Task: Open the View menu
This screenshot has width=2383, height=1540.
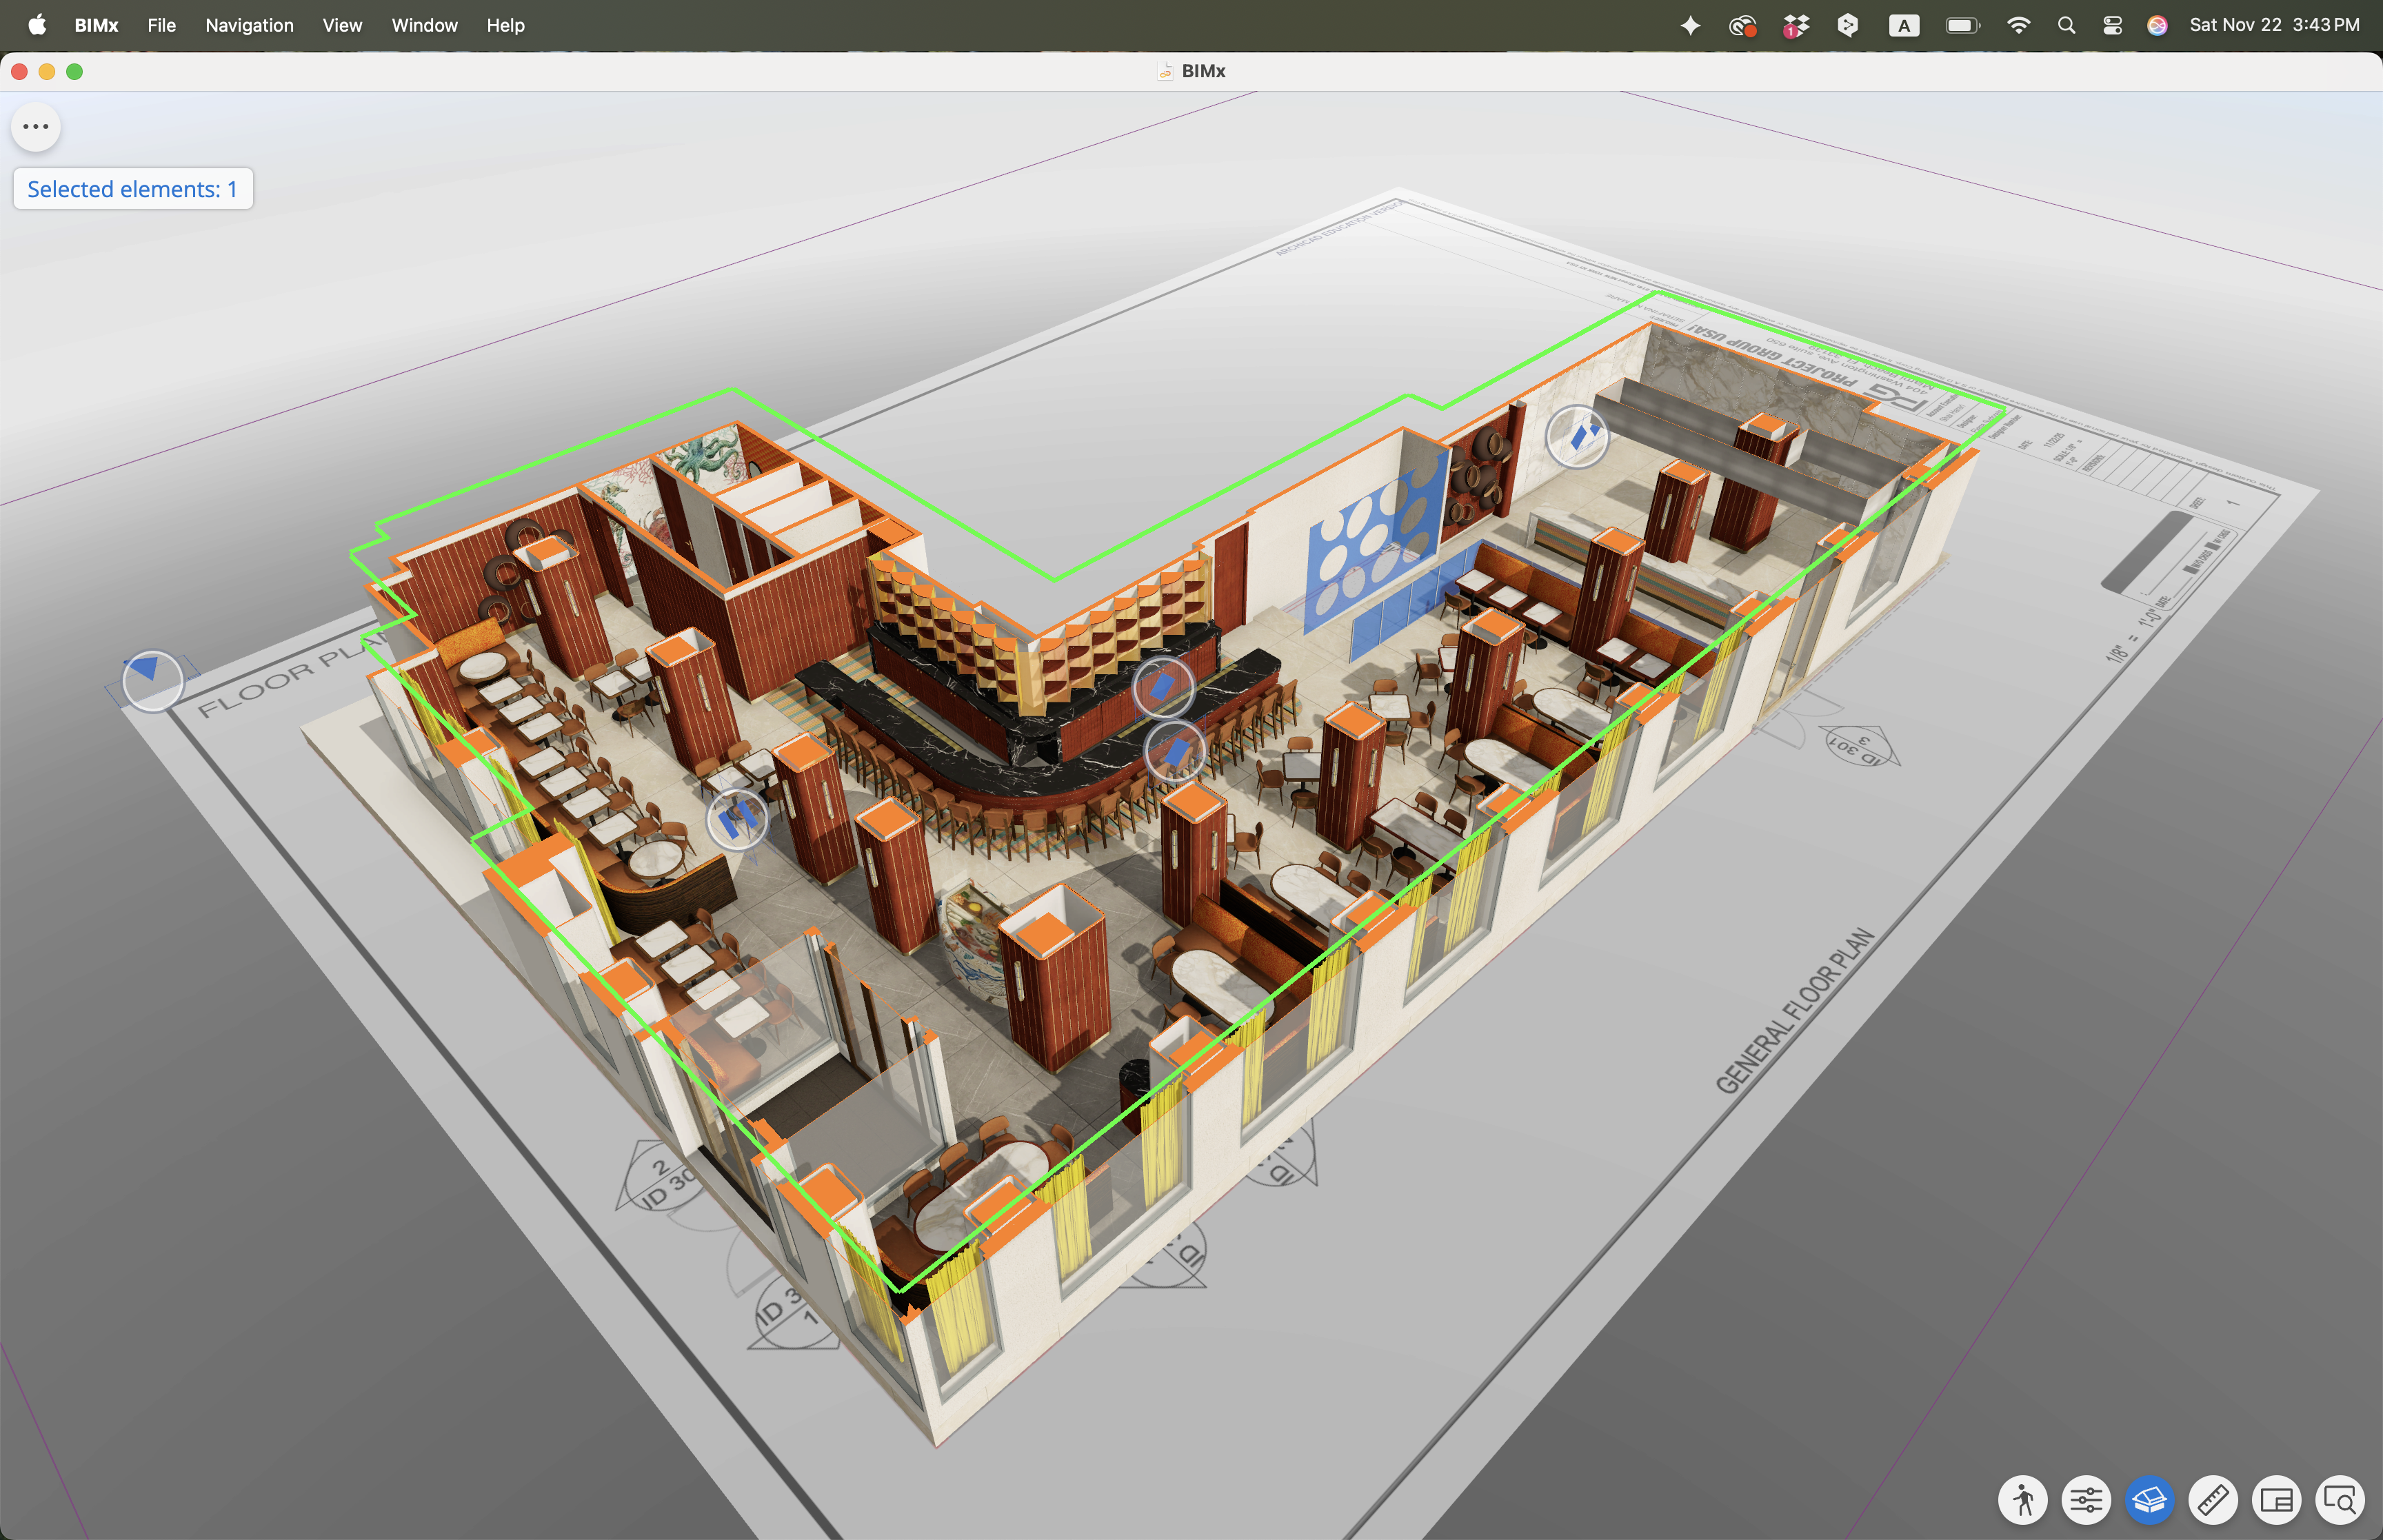Action: pos(342,25)
